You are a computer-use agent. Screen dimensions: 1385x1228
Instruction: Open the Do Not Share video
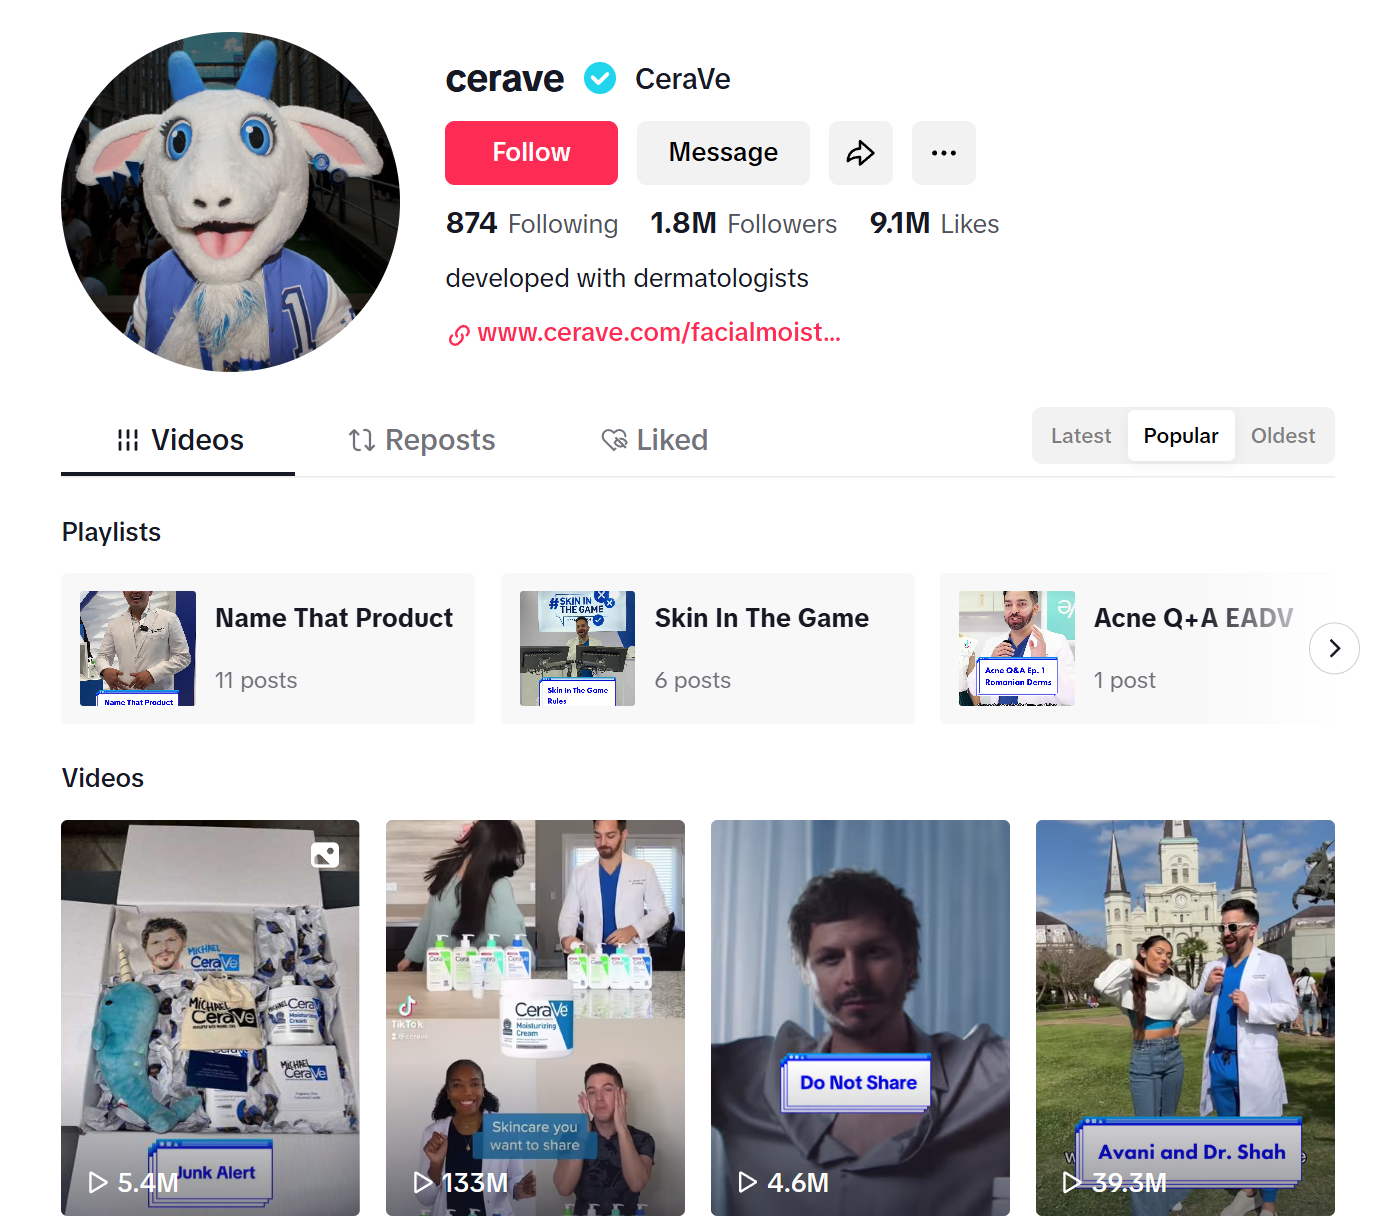click(x=860, y=1018)
